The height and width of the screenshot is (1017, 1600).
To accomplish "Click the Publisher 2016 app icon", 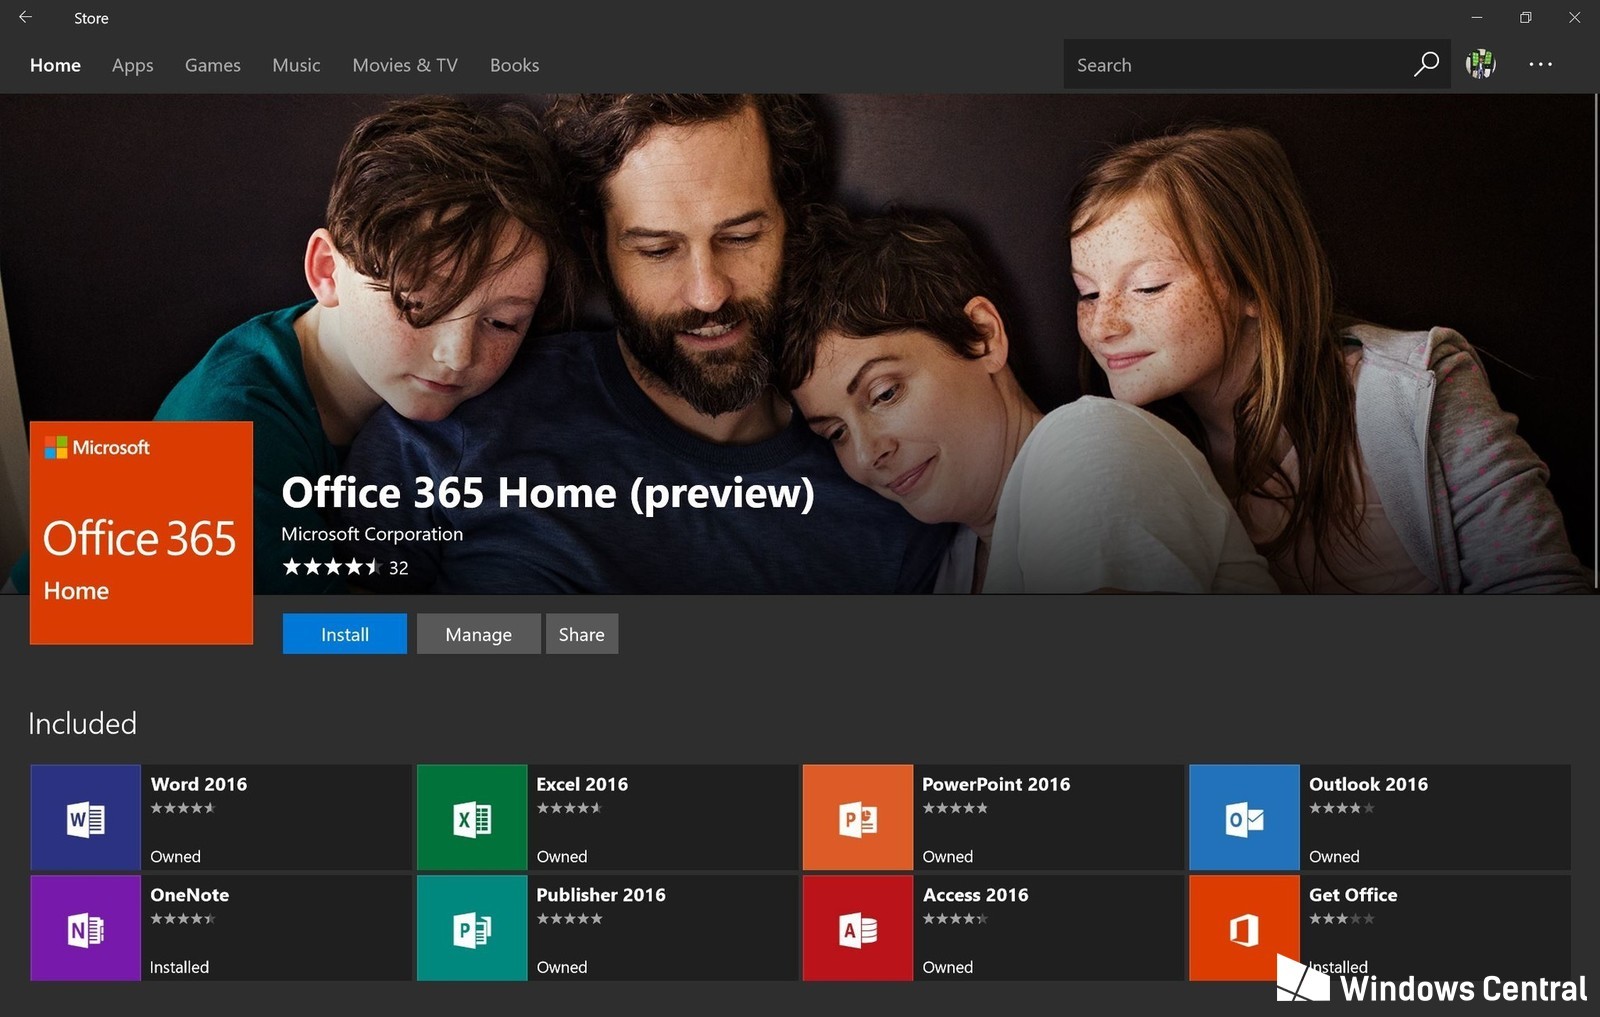I will click(472, 928).
